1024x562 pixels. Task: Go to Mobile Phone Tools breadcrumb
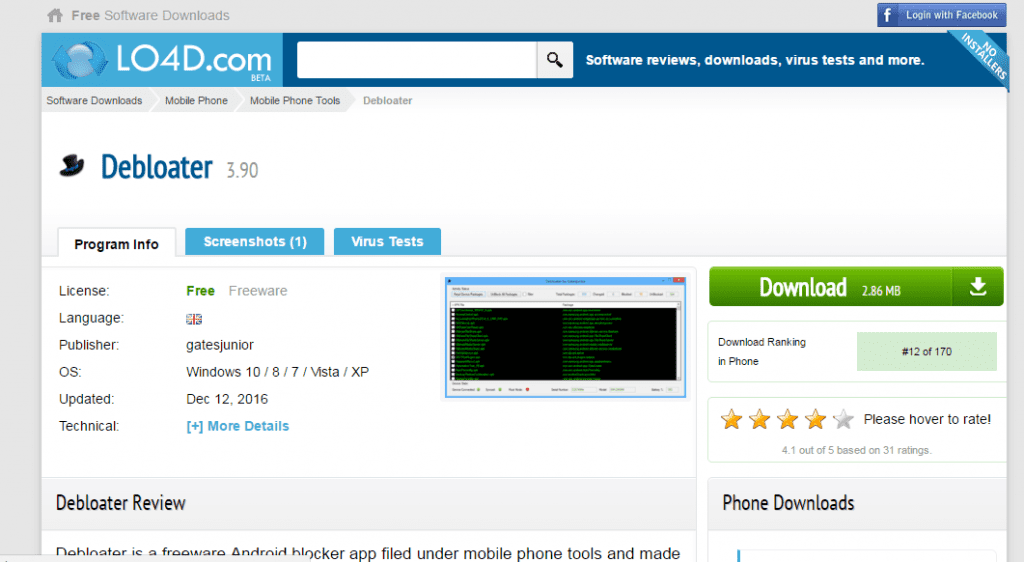pyautogui.click(x=295, y=101)
